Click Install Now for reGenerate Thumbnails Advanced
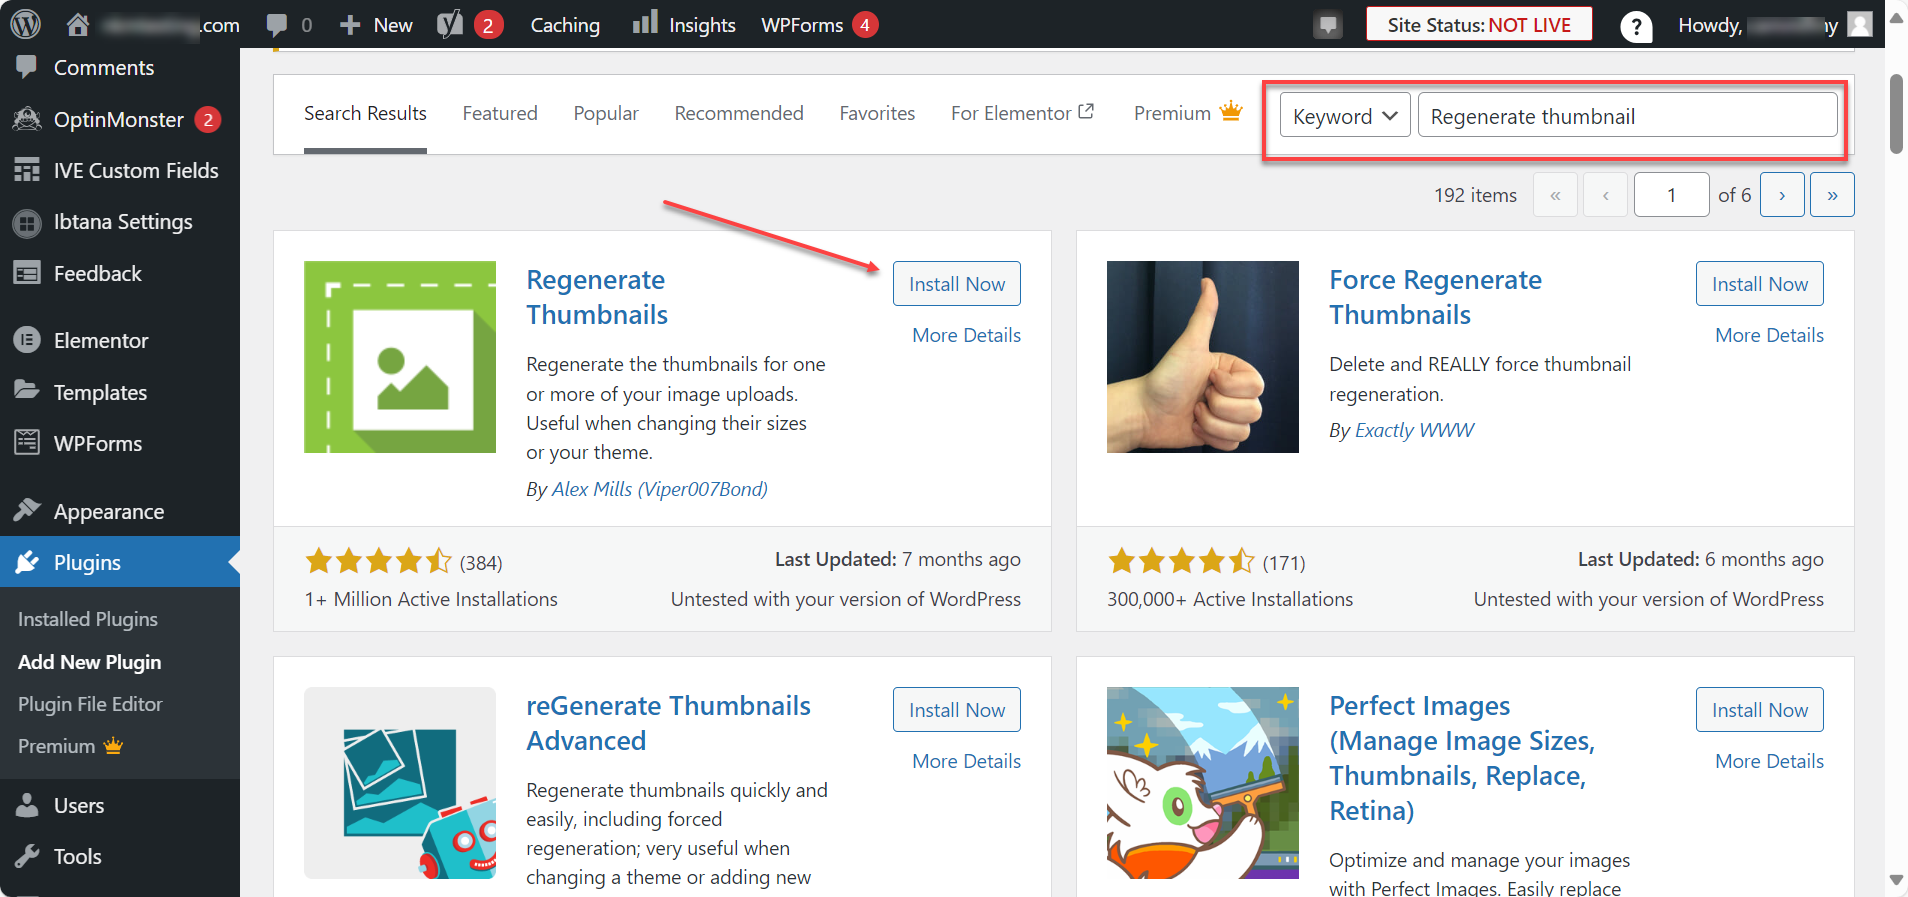The height and width of the screenshot is (897, 1908). click(957, 710)
